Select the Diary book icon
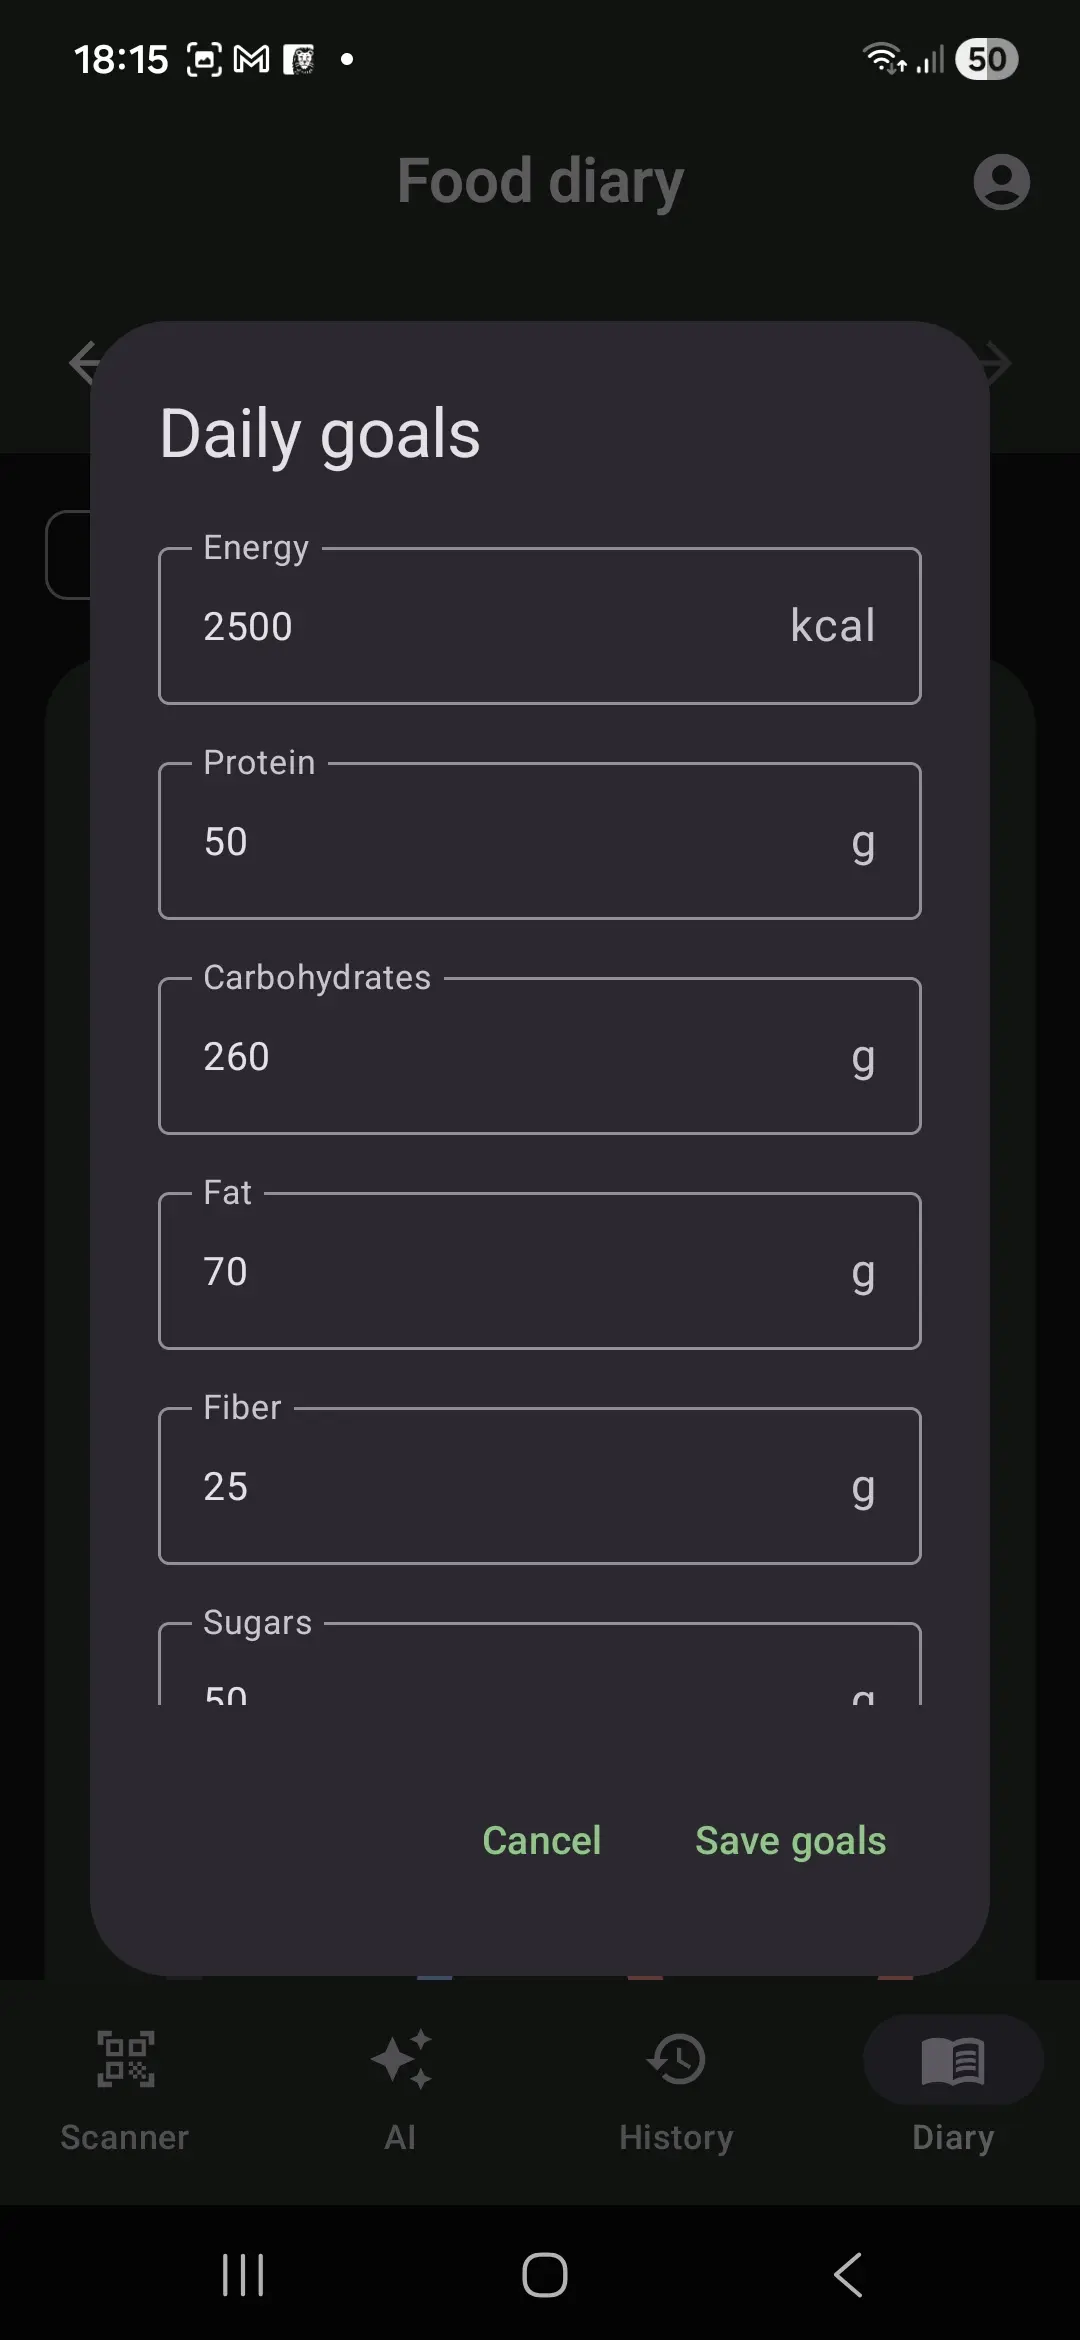The height and width of the screenshot is (2340, 1080). click(953, 2060)
